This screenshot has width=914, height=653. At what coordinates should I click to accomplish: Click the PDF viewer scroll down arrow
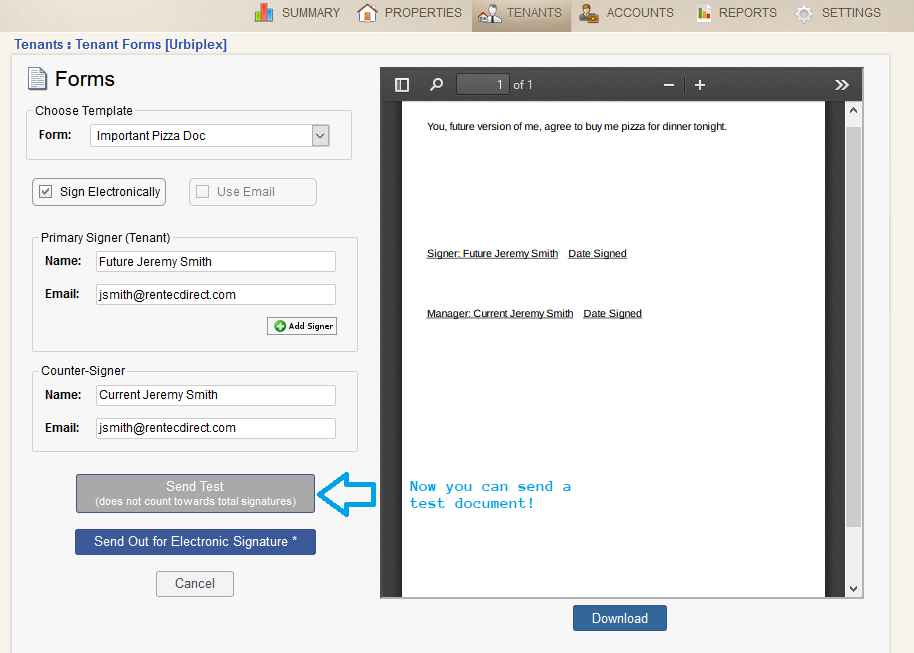(853, 588)
